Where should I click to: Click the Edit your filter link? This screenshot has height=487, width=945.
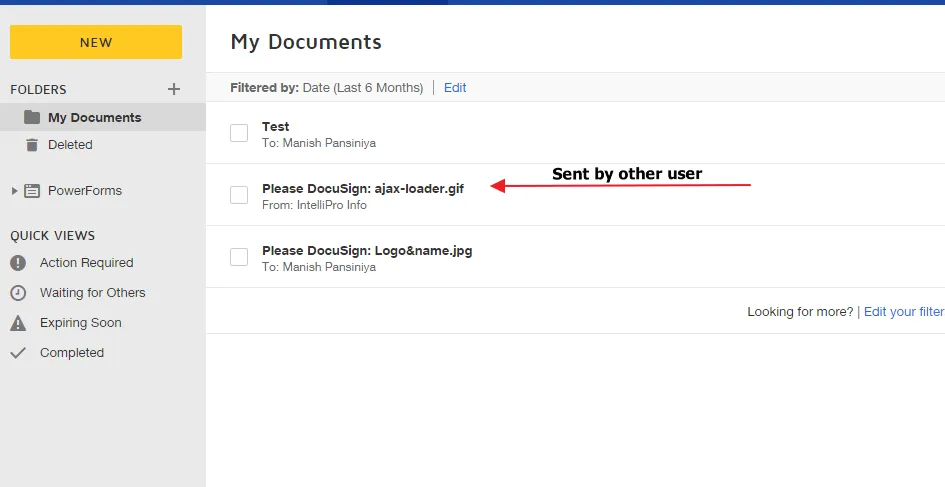(903, 312)
